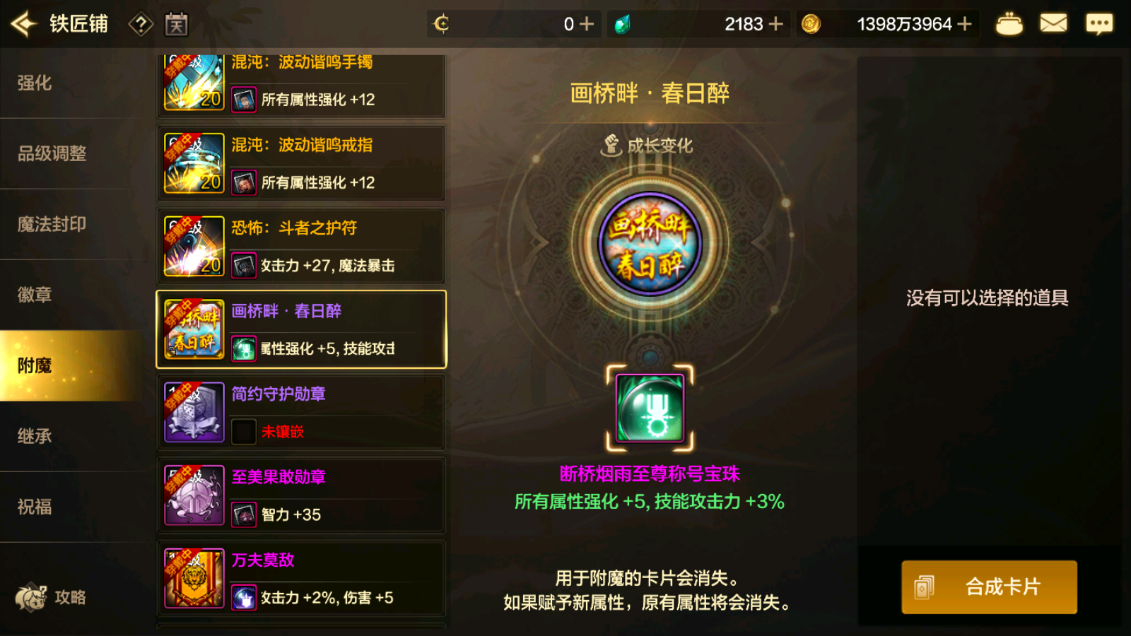Select 恐怖：斗者之护符 in equipment list
The width and height of the screenshot is (1131, 636).
tap(302, 247)
